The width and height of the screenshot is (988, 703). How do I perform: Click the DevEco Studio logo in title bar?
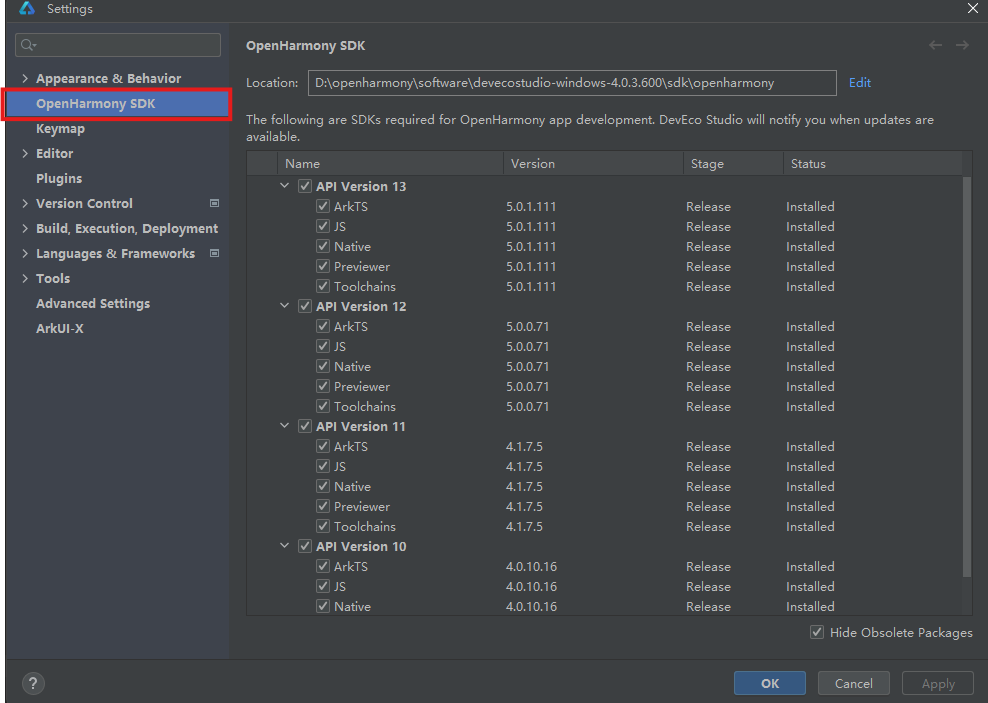pyautogui.click(x=27, y=9)
